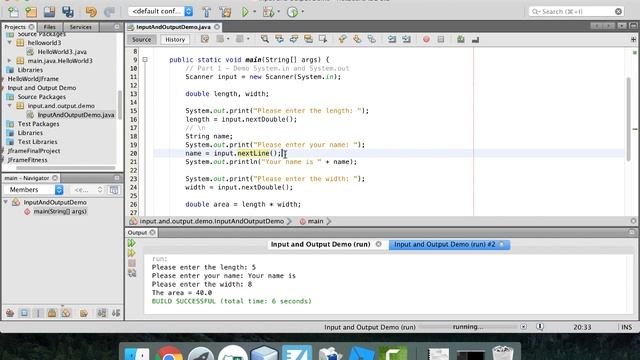
Task: Click the Save All toolbar icon
Action: tap(68, 12)
